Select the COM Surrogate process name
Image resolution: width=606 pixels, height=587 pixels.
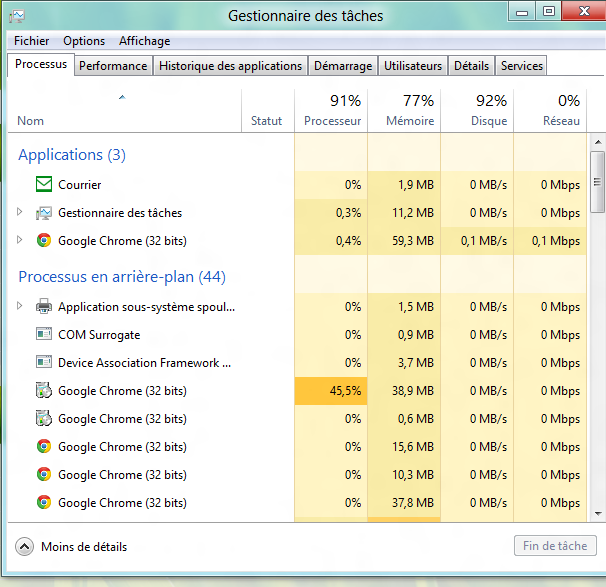point(99,335)
